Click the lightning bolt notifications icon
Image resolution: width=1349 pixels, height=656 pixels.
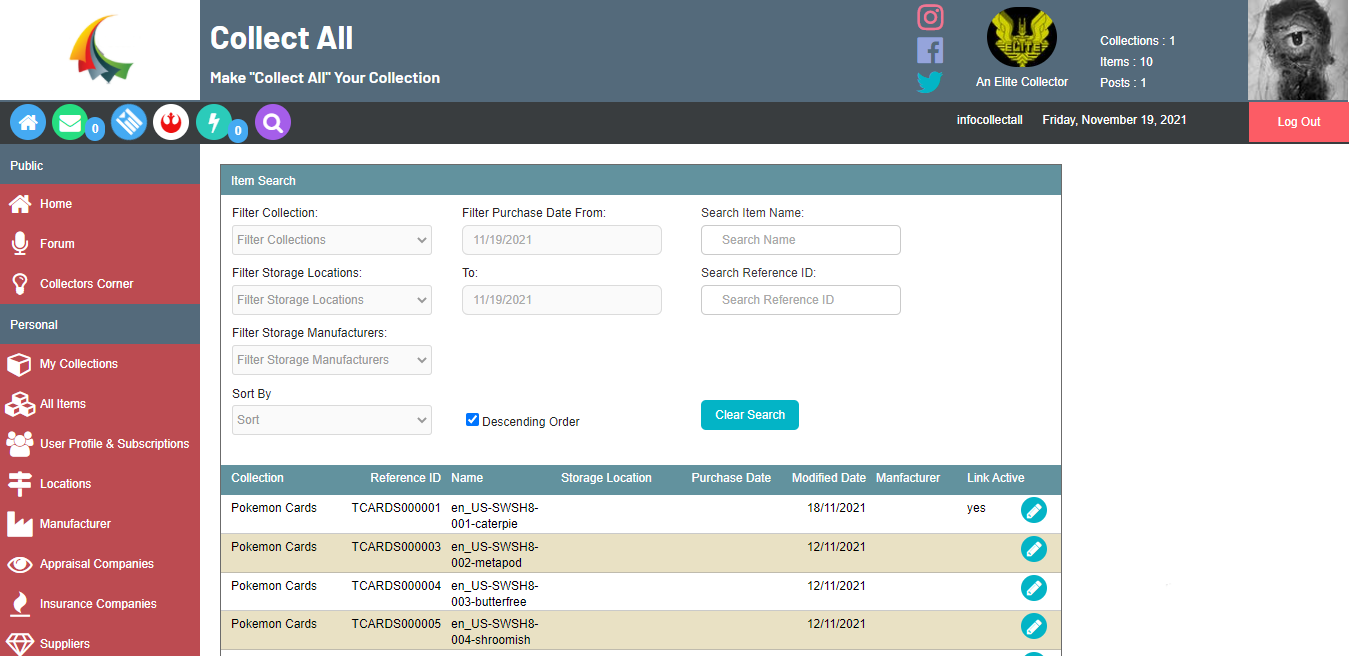(213, 122)
